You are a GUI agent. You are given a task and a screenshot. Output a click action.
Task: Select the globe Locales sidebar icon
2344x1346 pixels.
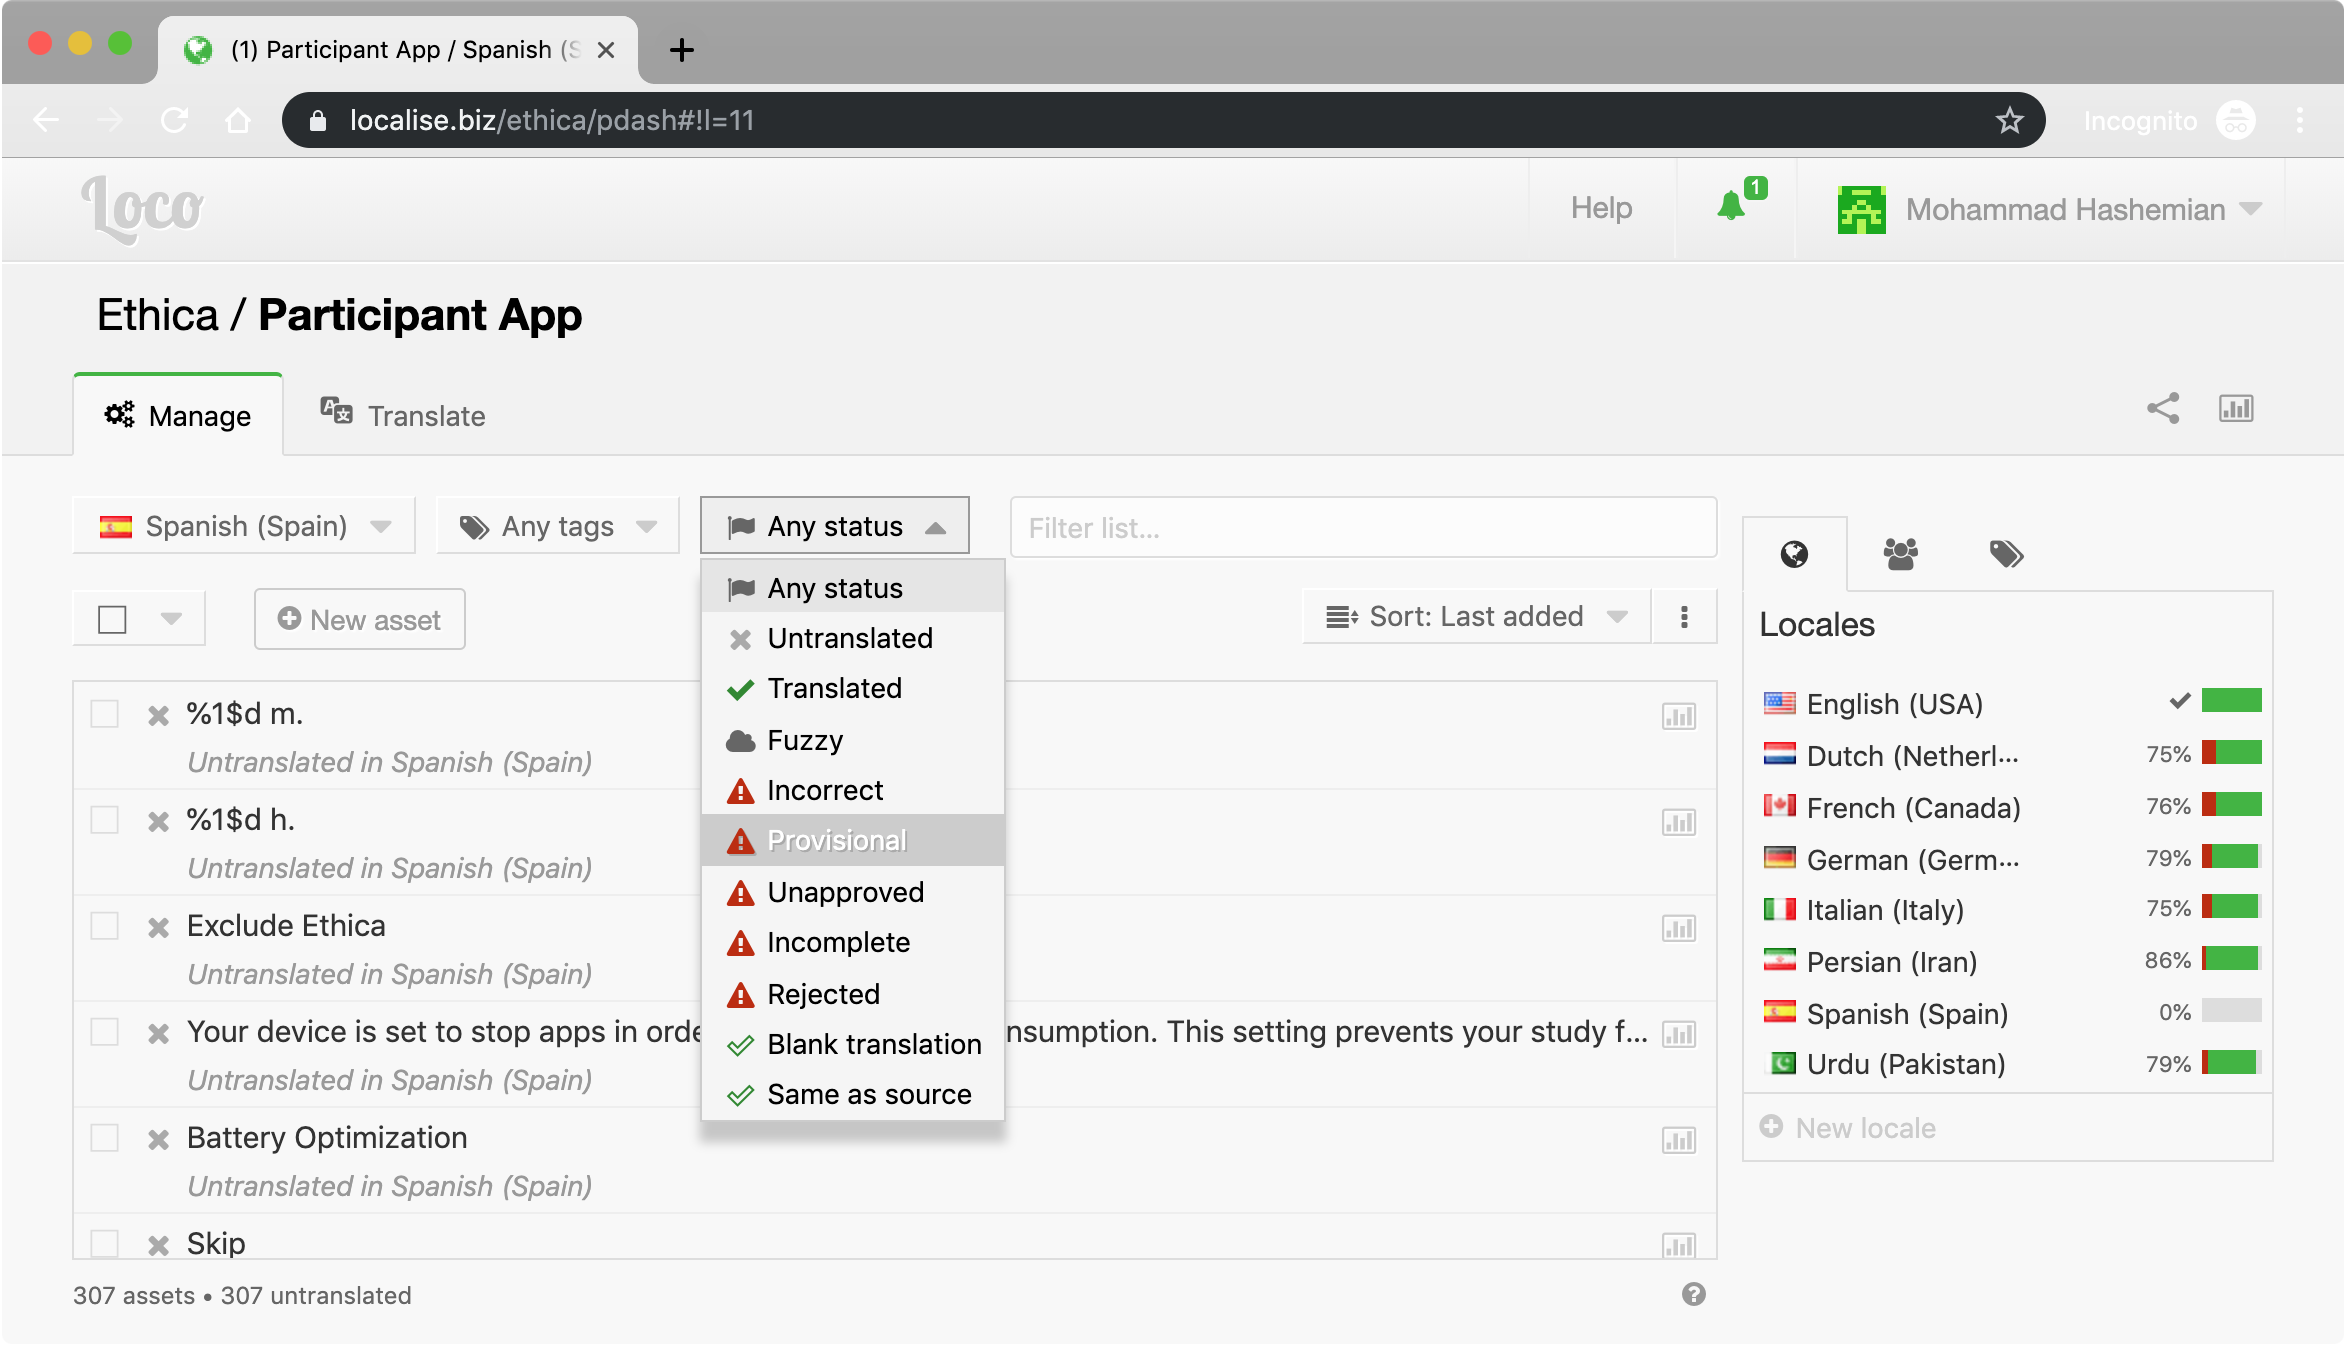tap(1795, 554)
